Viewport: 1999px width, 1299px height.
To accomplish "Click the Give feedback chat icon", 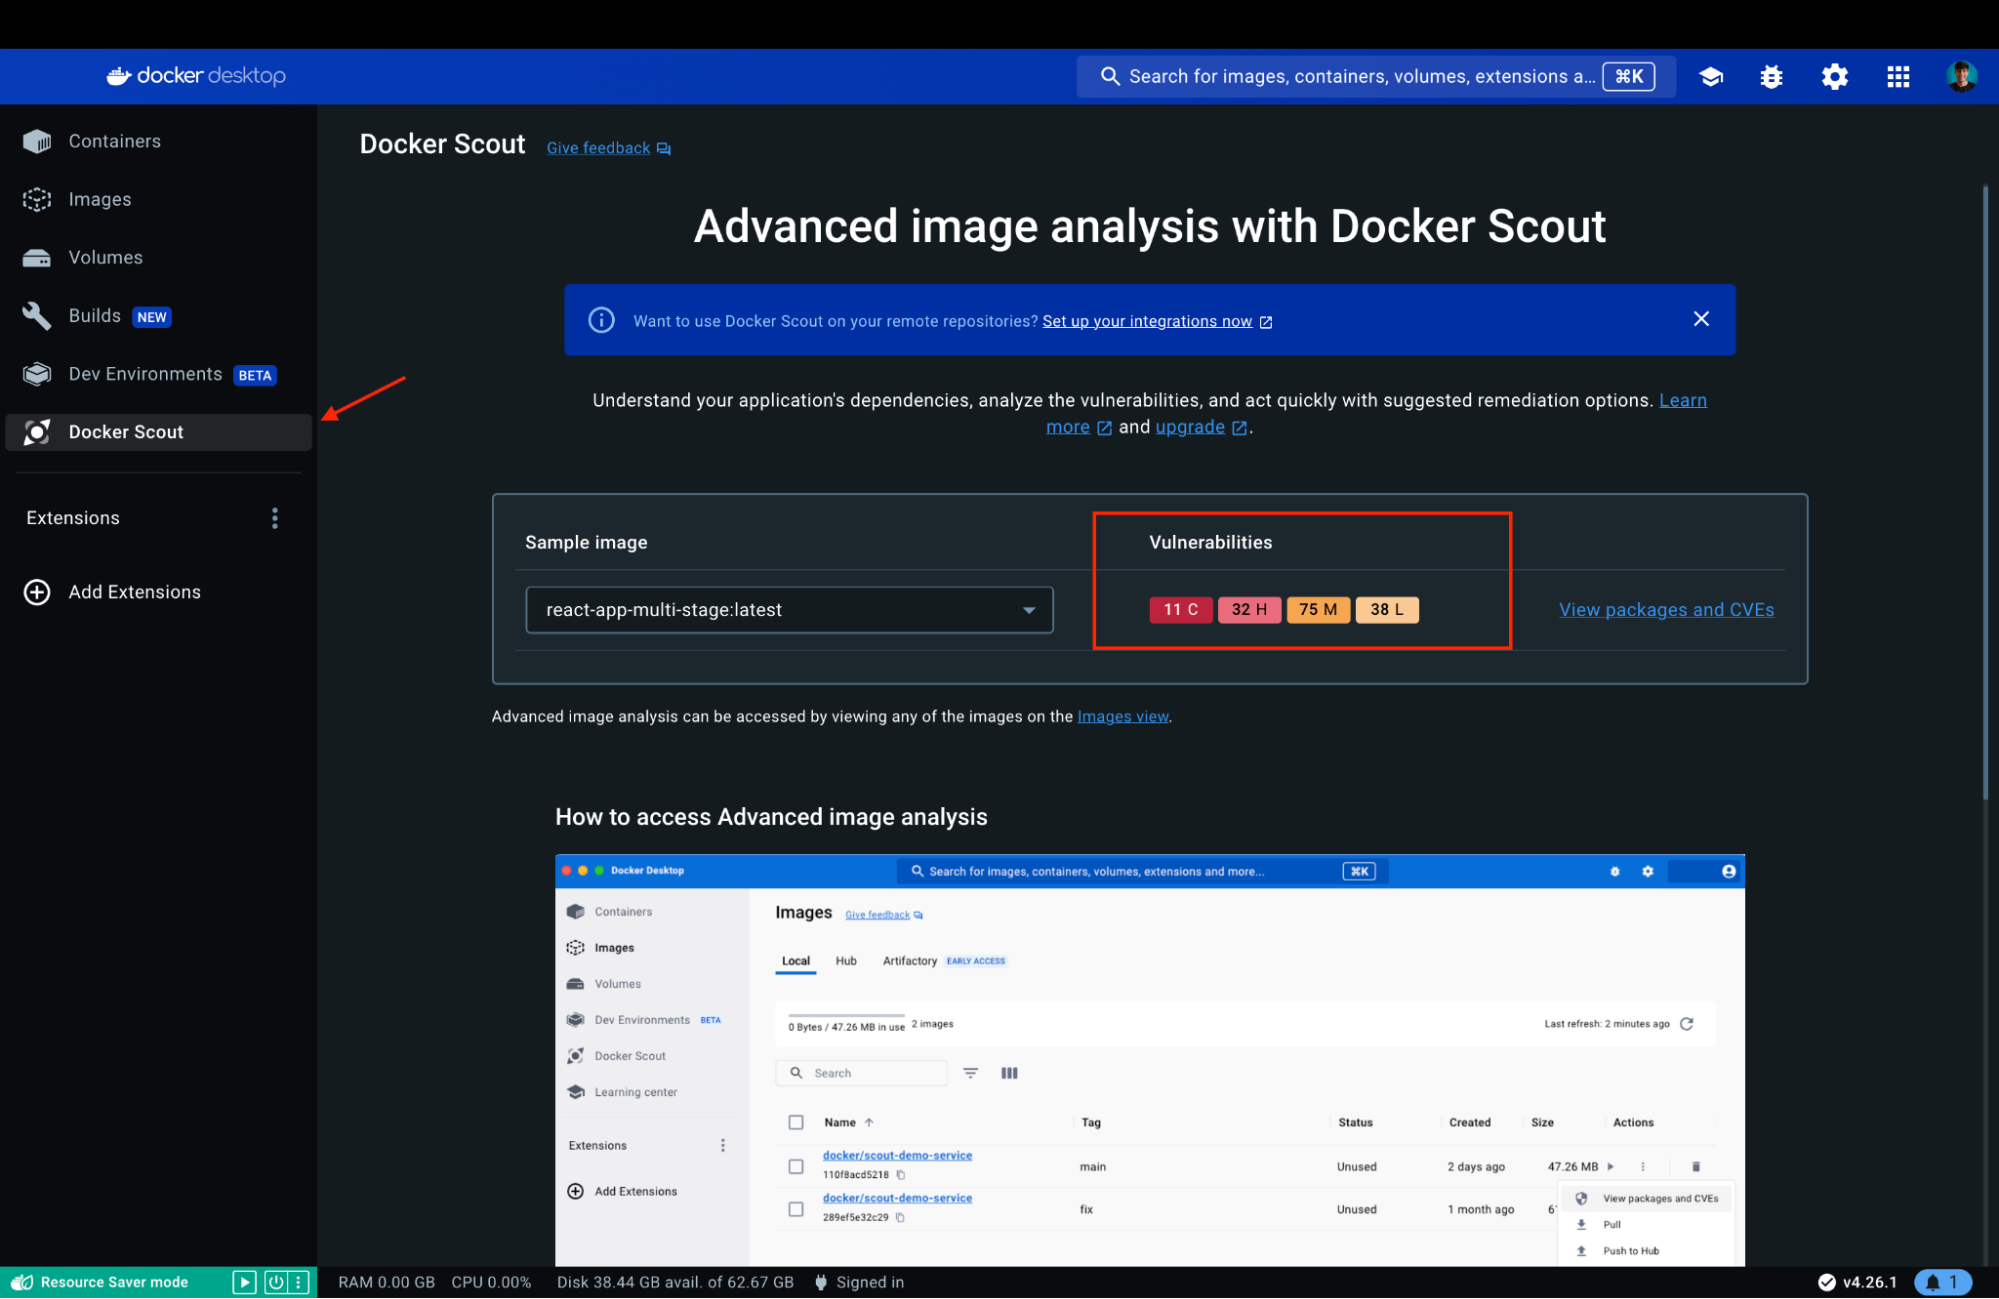I will 664,149.
